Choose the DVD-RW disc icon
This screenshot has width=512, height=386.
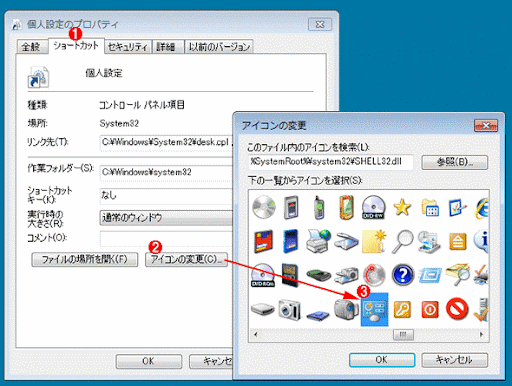[374, 207]
